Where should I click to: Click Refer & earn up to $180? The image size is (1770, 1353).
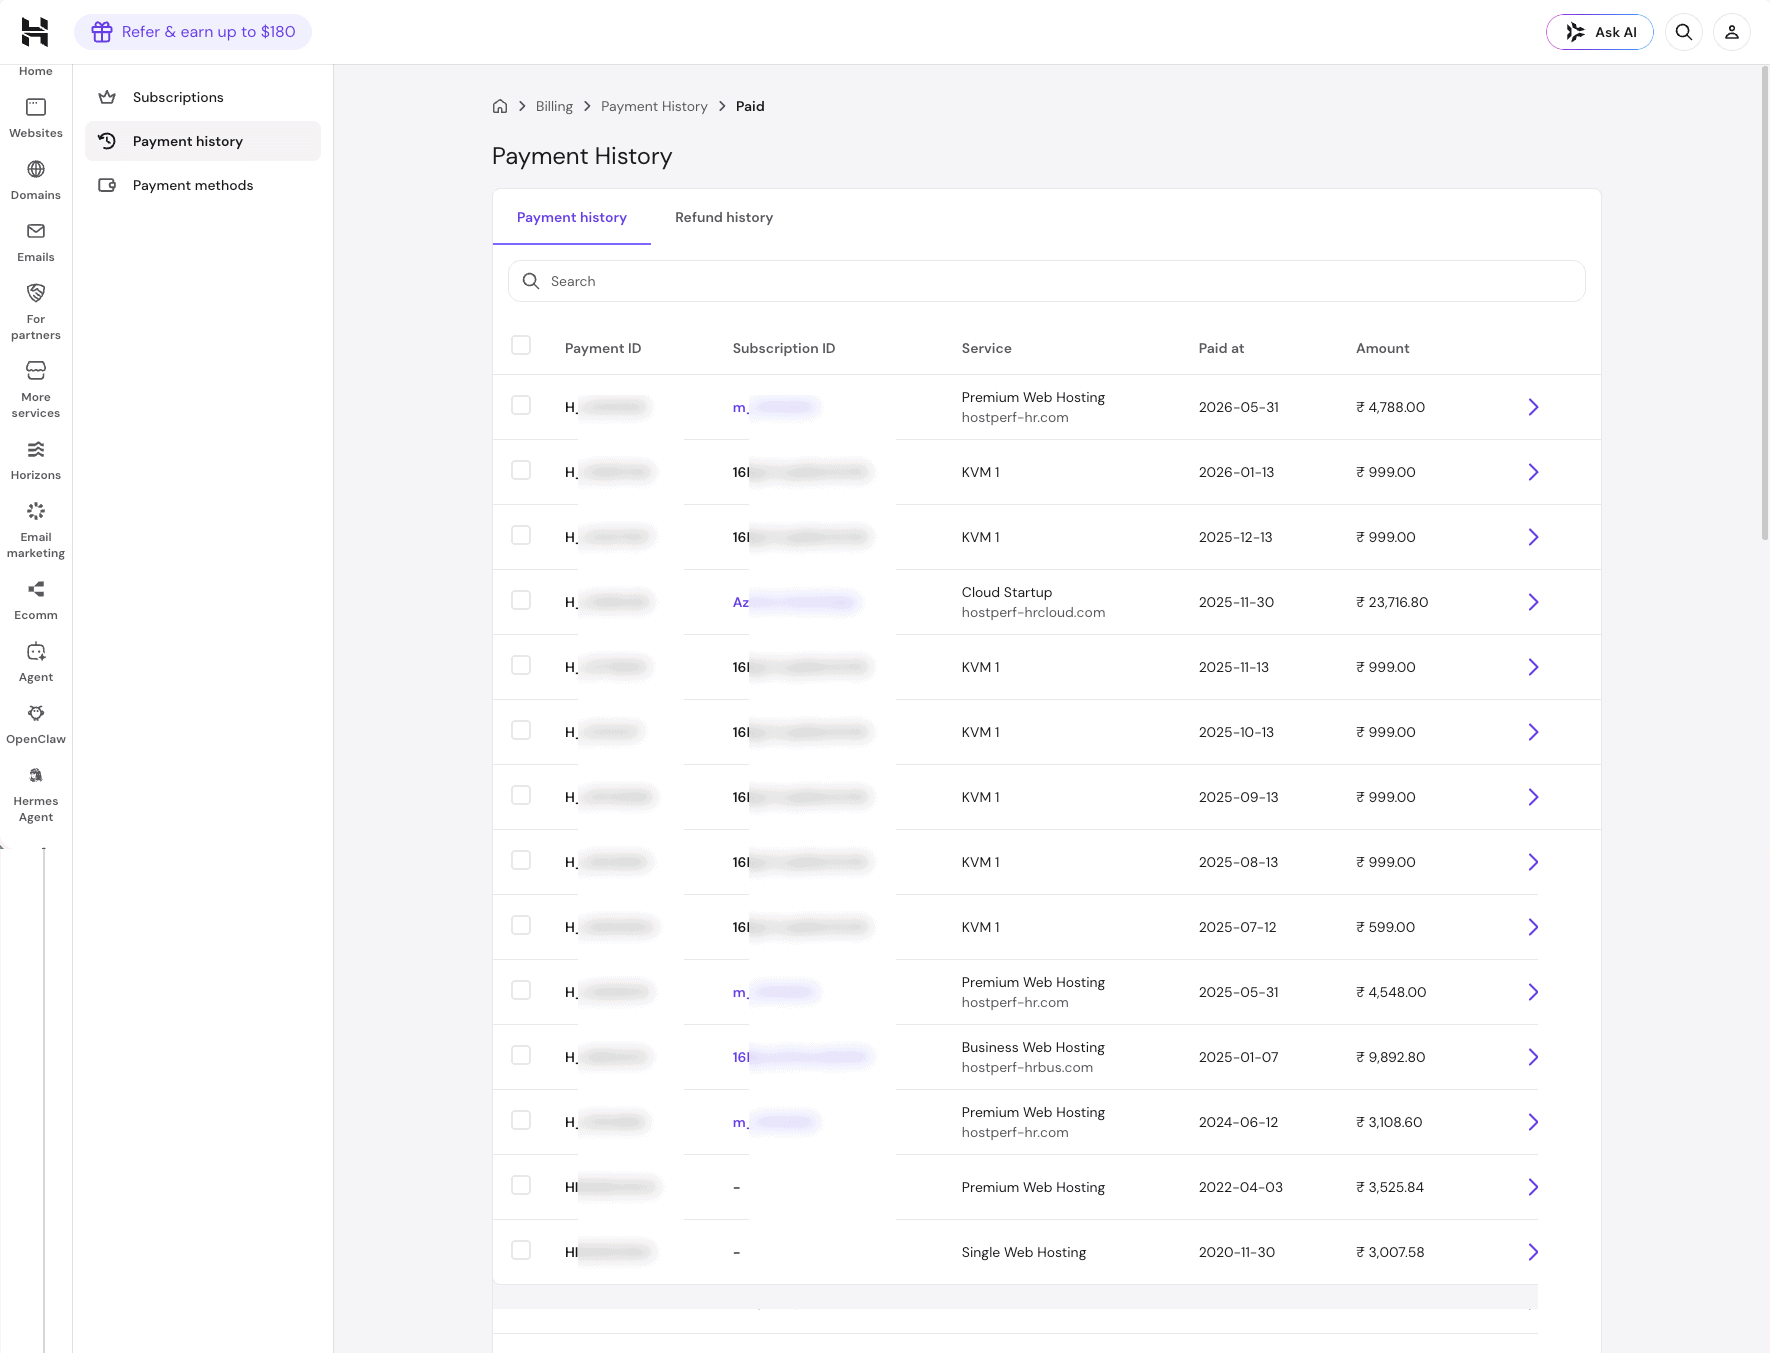point(193,32)
